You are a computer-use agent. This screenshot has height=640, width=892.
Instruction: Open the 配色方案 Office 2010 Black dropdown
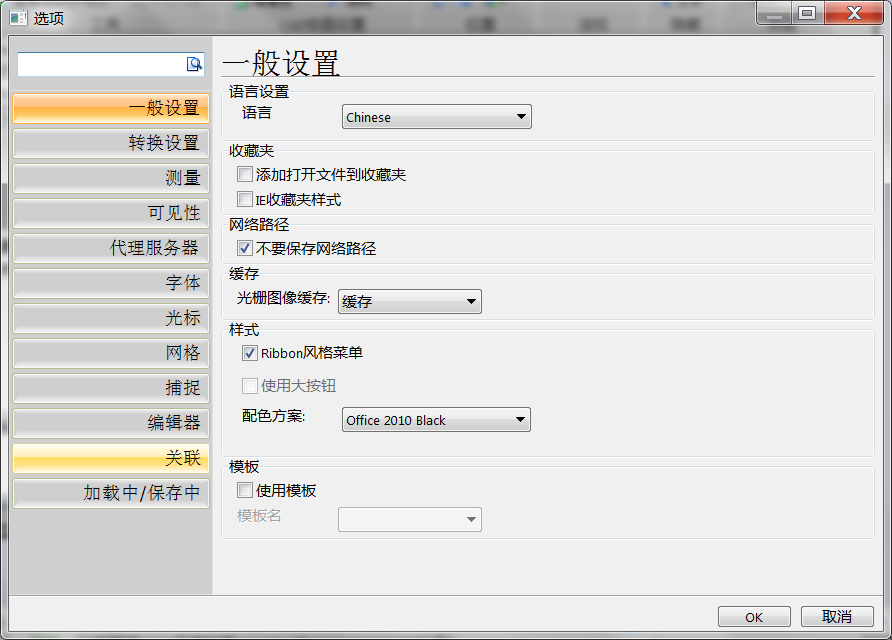(436, 420)
